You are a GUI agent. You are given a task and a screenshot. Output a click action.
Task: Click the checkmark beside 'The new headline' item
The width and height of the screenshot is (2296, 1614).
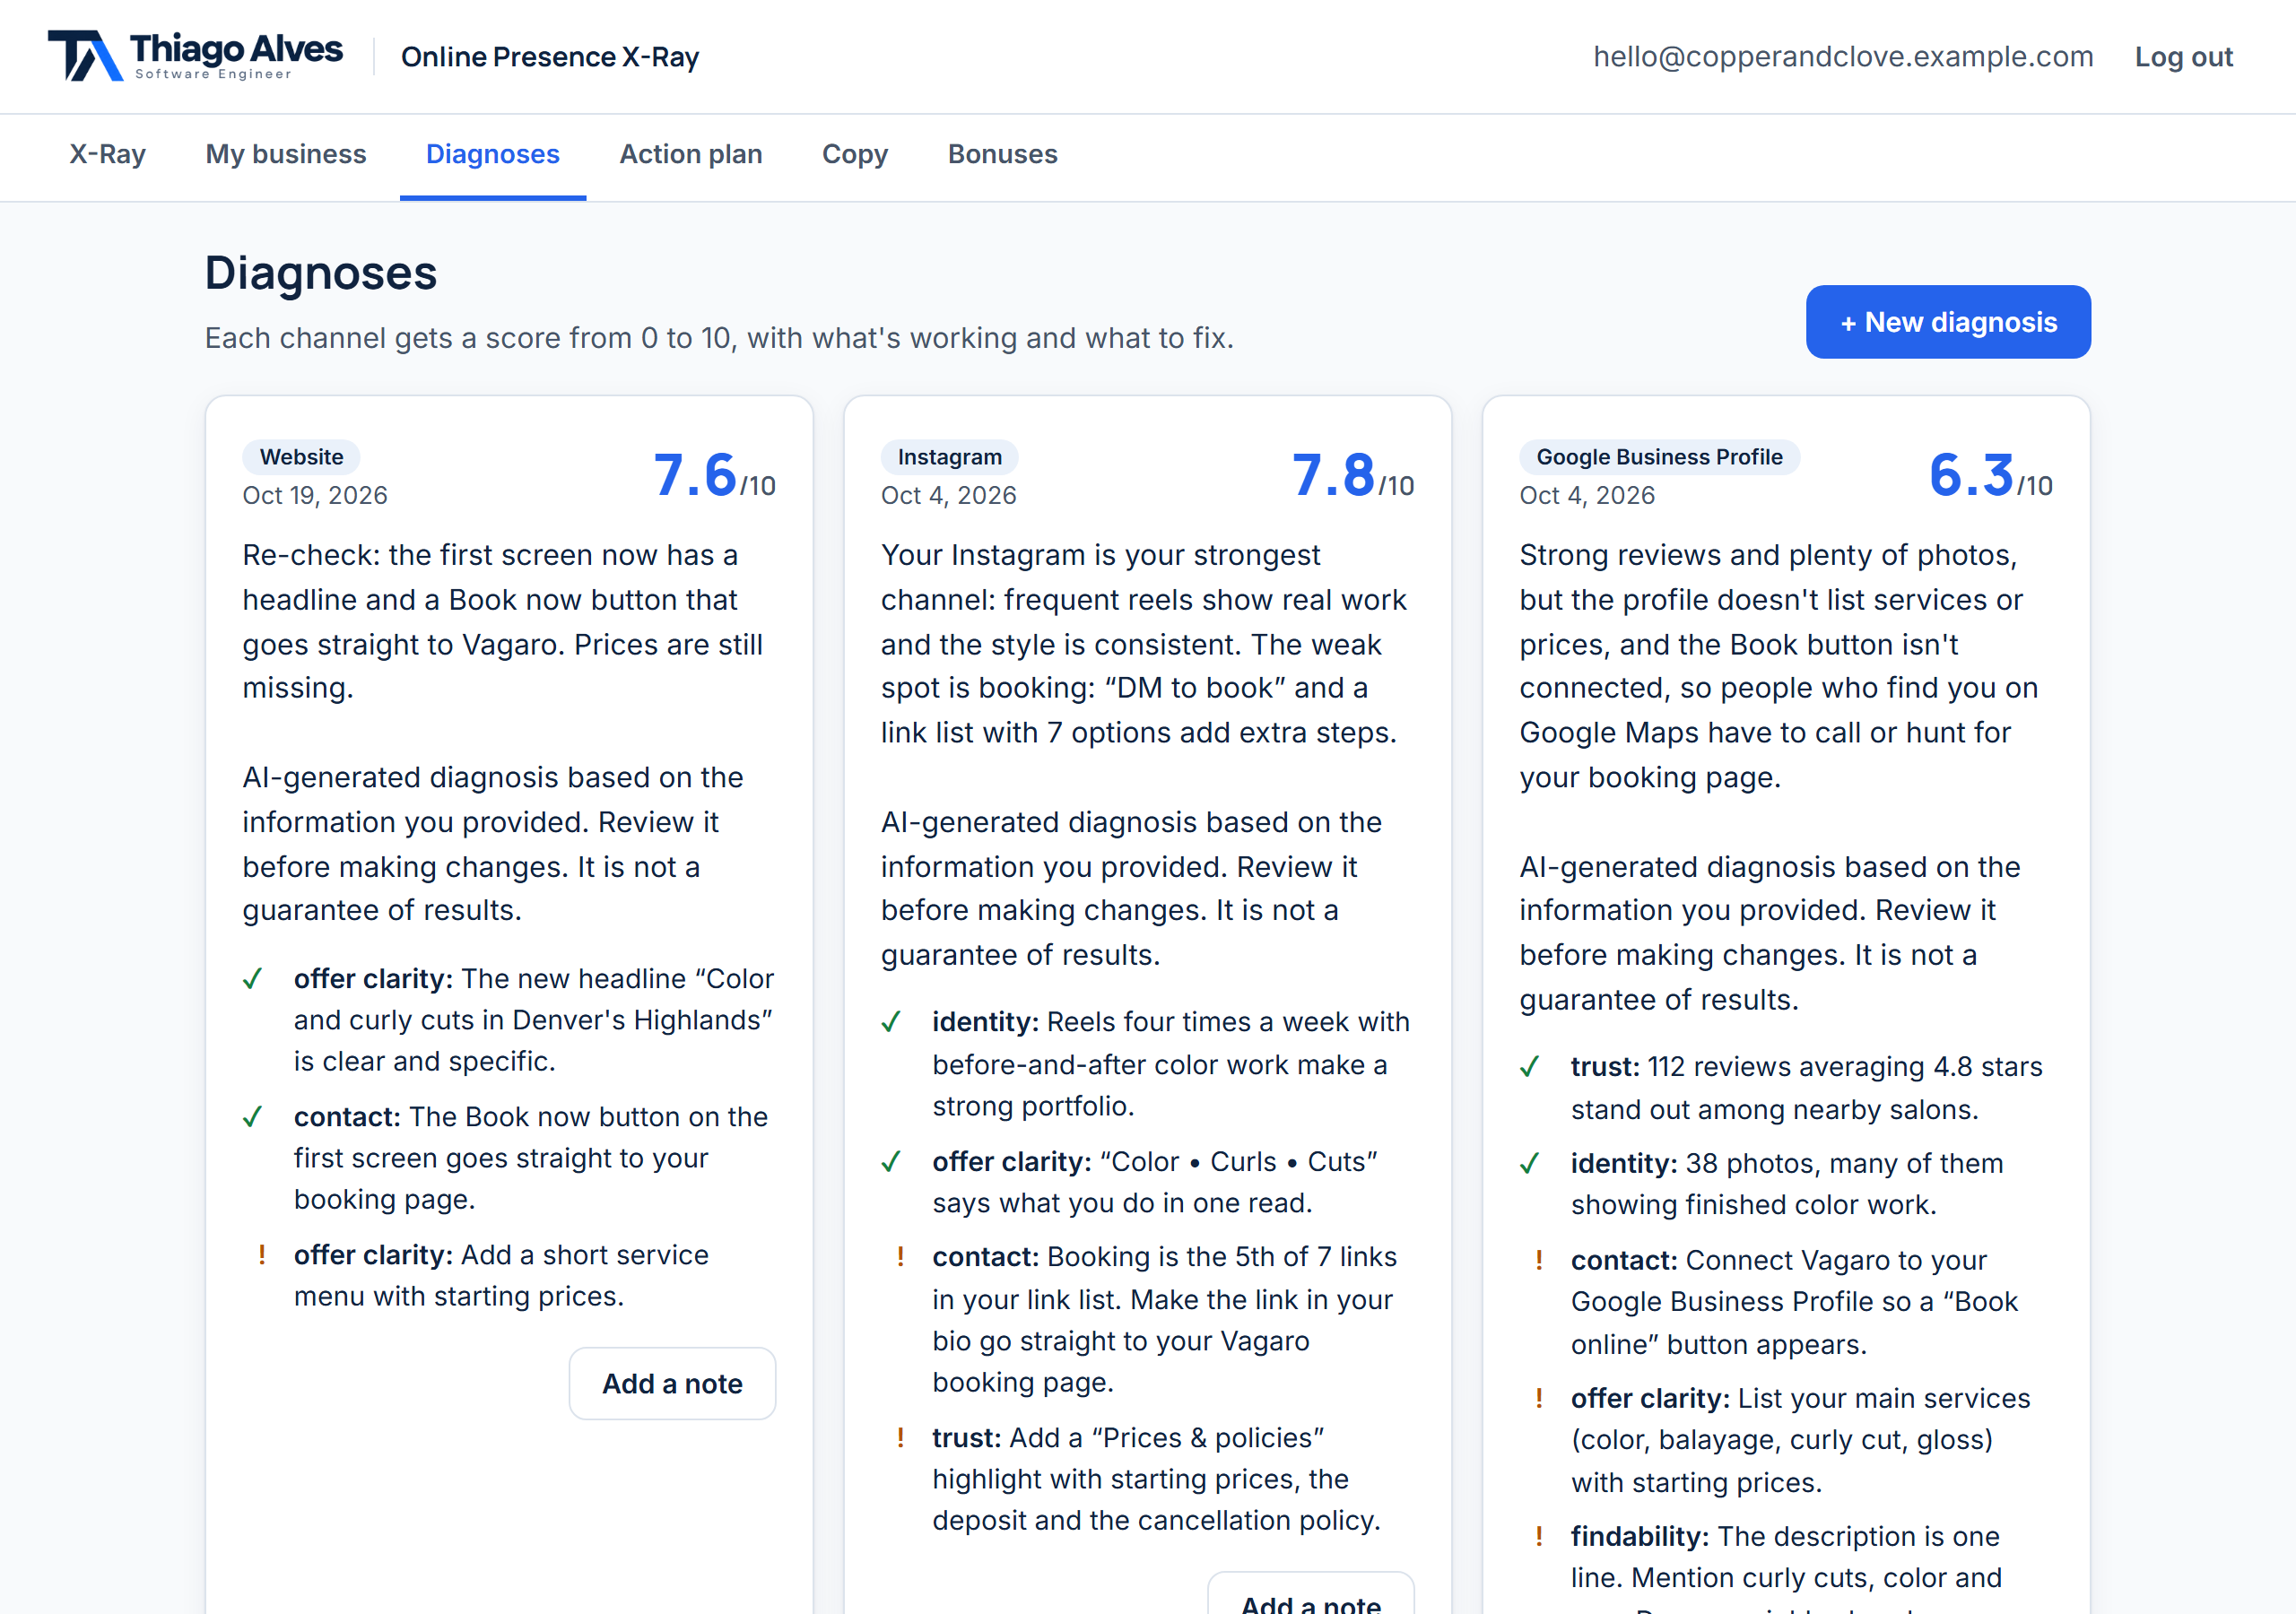tap(253, 979)
